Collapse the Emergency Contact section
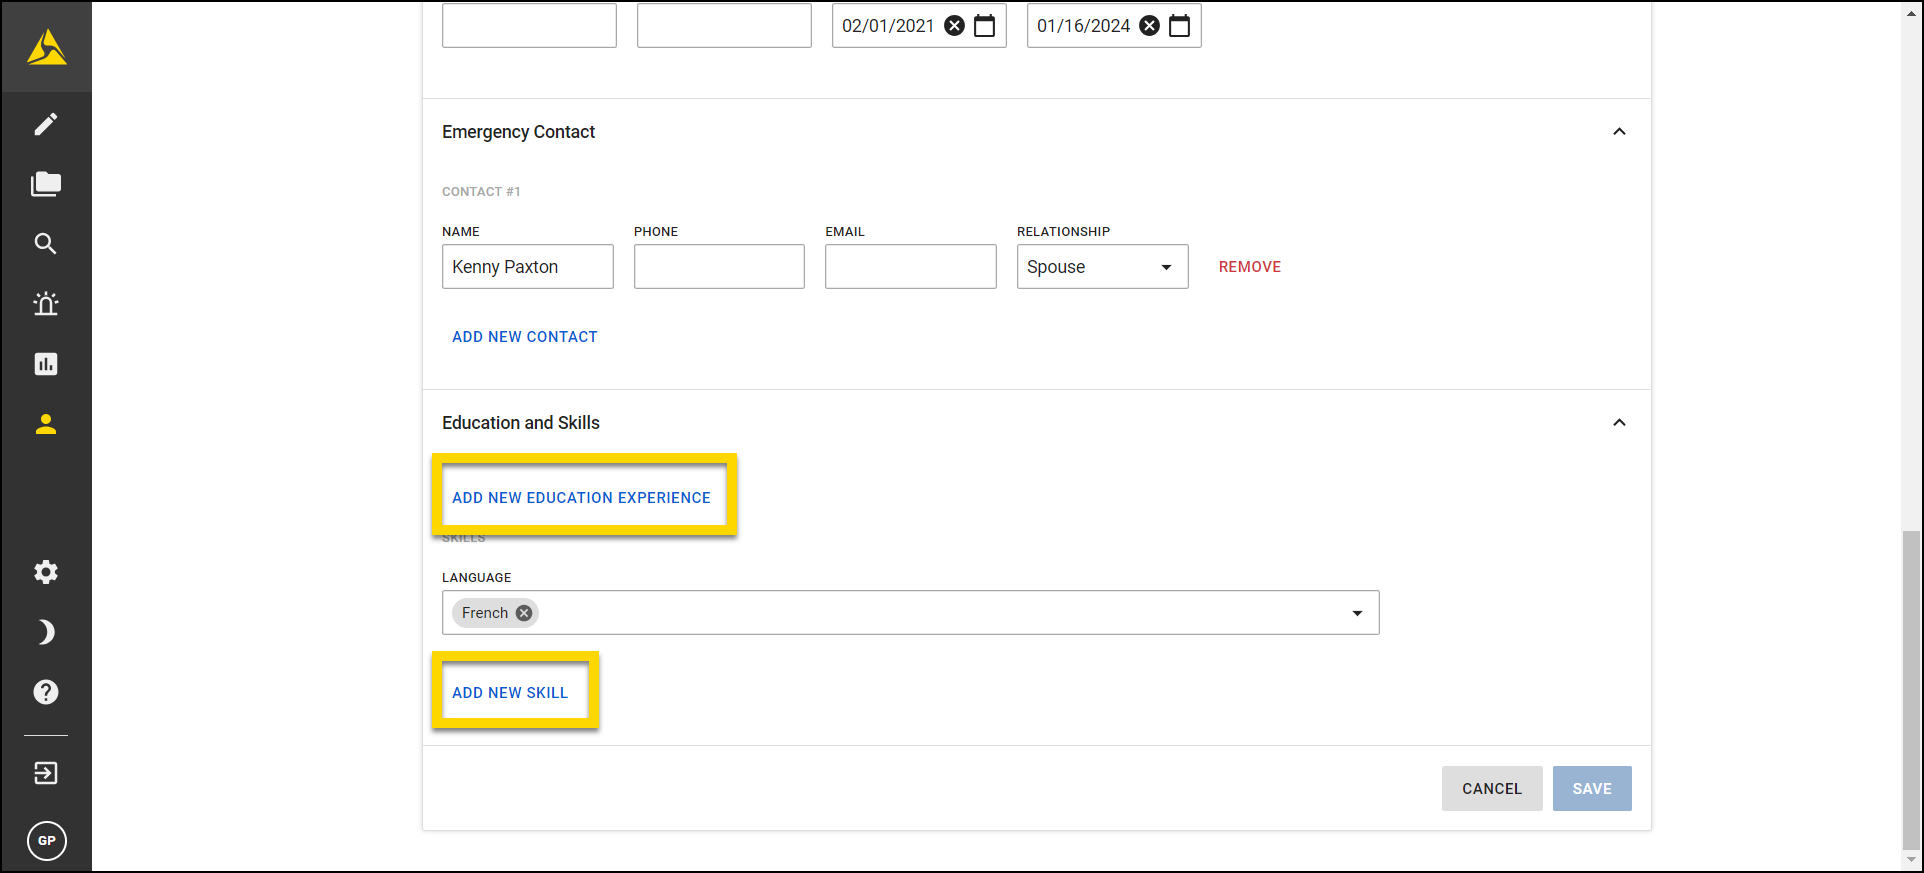The height and width of the screenshot is (873, 1924). click(x=1619, y=132)
